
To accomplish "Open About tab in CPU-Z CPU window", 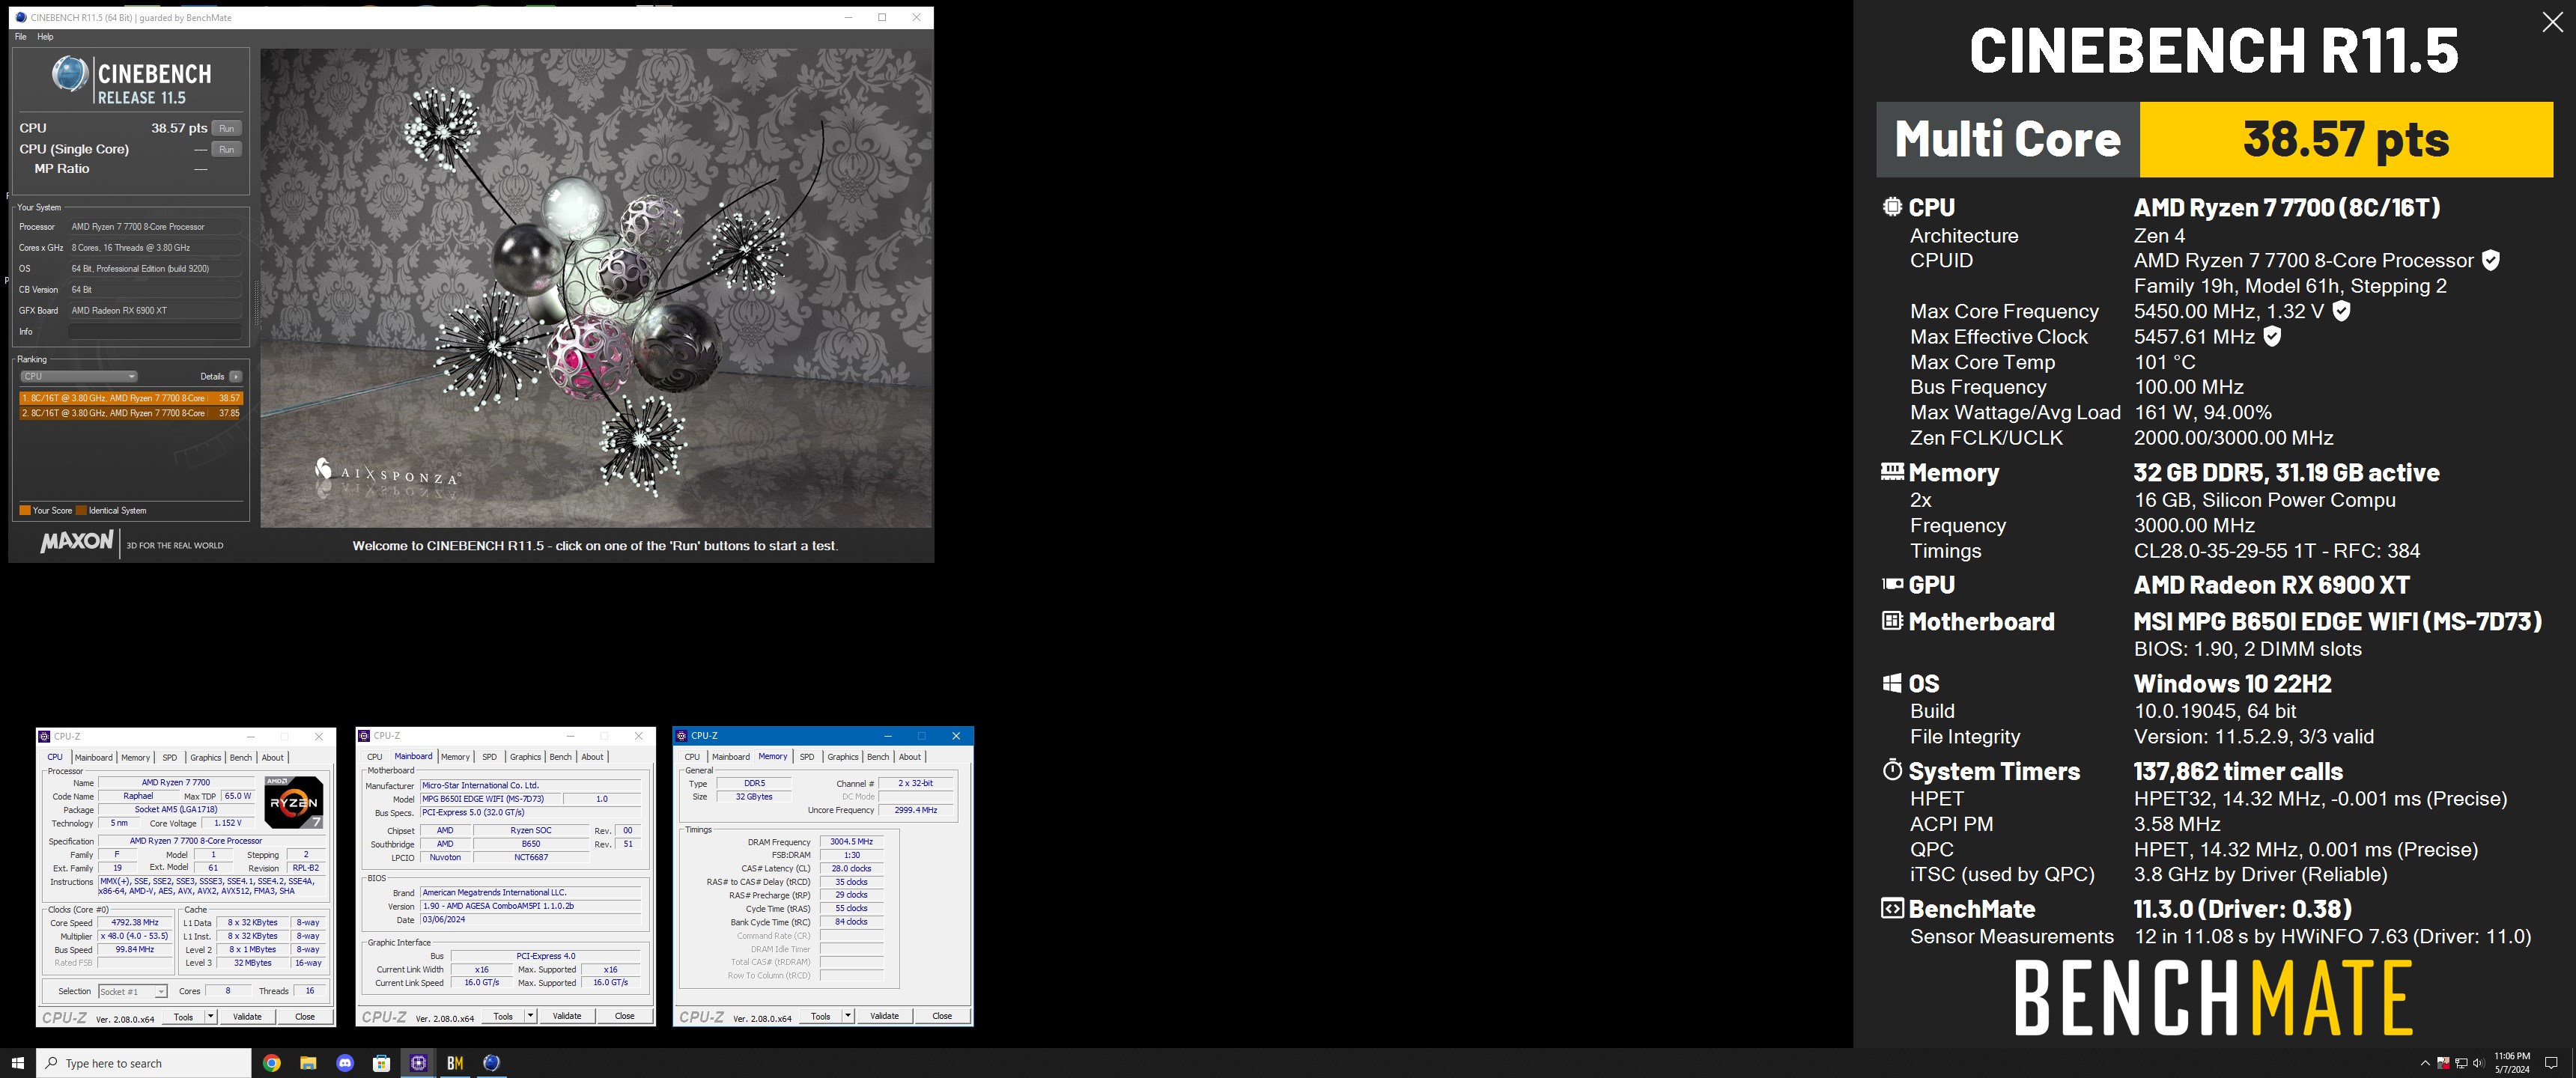I will (273, 757).
